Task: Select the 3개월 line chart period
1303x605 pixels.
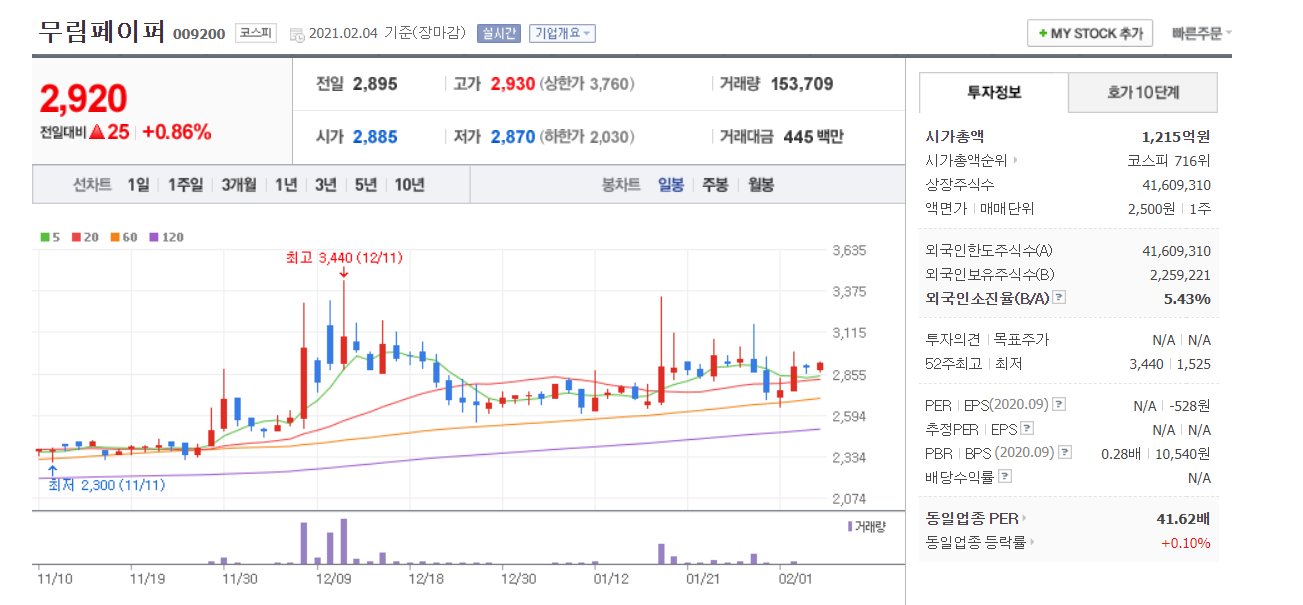Action: [x=239, y=185]
